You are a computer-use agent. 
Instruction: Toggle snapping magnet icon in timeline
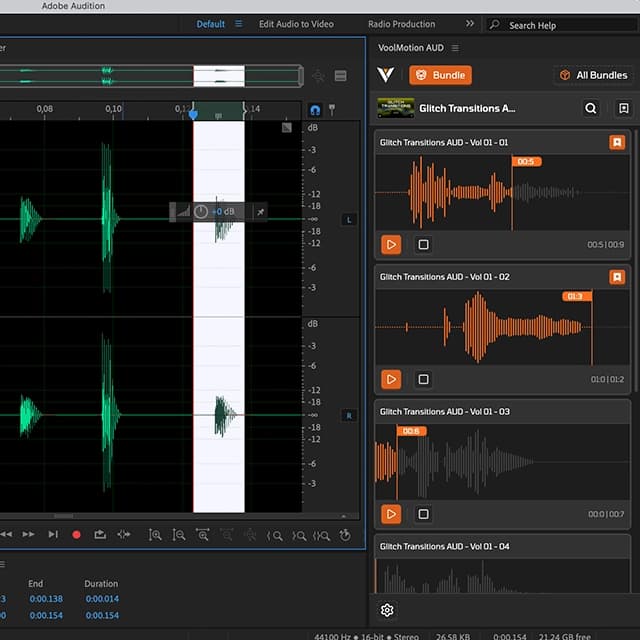(x=315, y=110)
